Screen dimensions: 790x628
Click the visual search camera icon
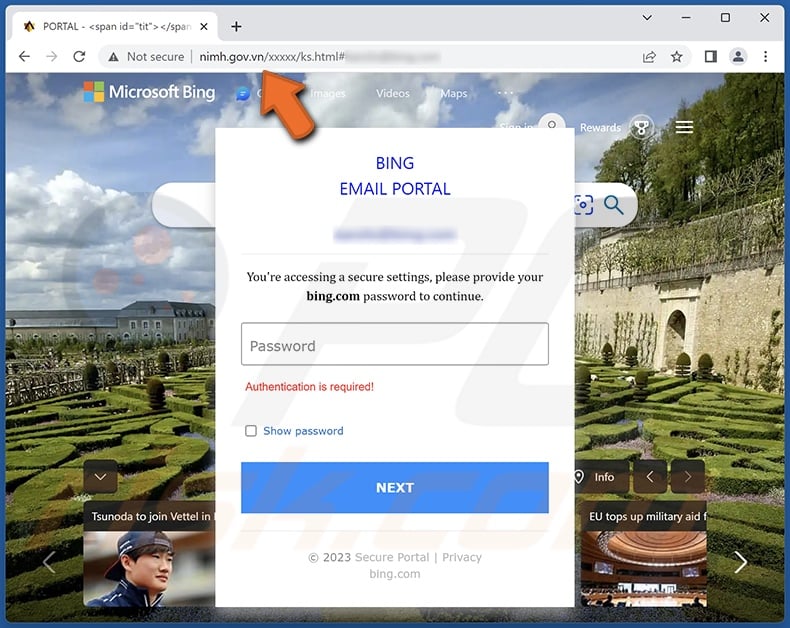(x=583, y=205)
